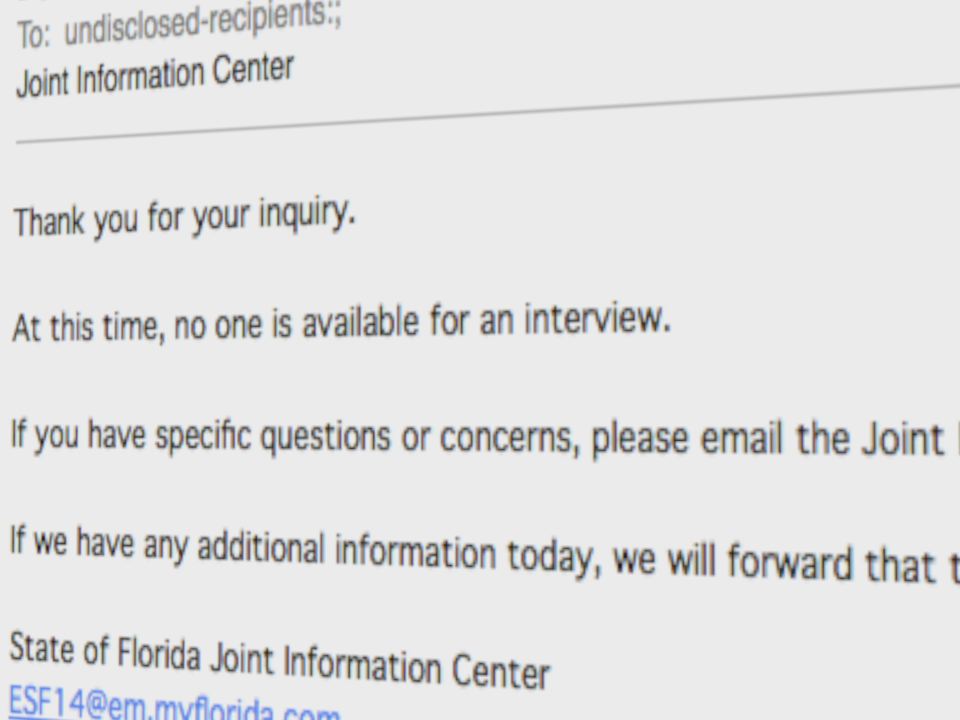Click the 'Thank you for your inquiry' line
Image resolution: width=960 pixels, height=720 pixels.
point(184,217)
